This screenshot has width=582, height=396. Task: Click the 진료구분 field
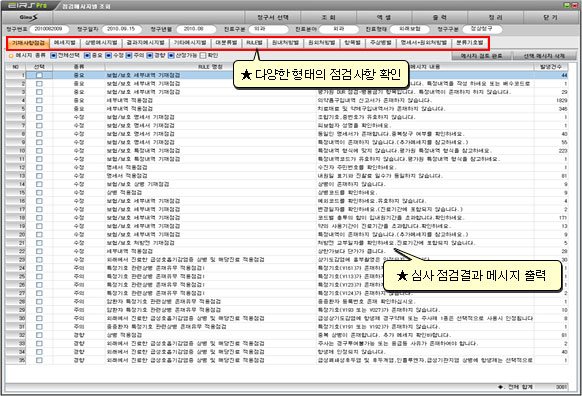[268, 29]
